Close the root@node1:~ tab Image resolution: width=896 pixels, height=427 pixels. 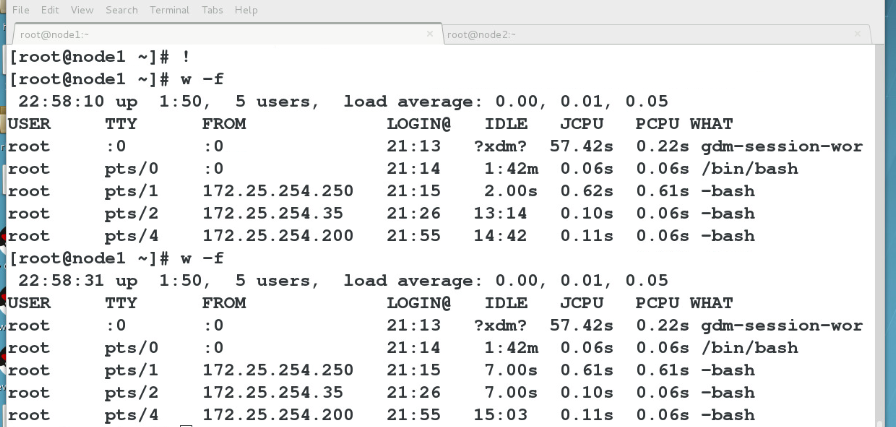point(430,34)
